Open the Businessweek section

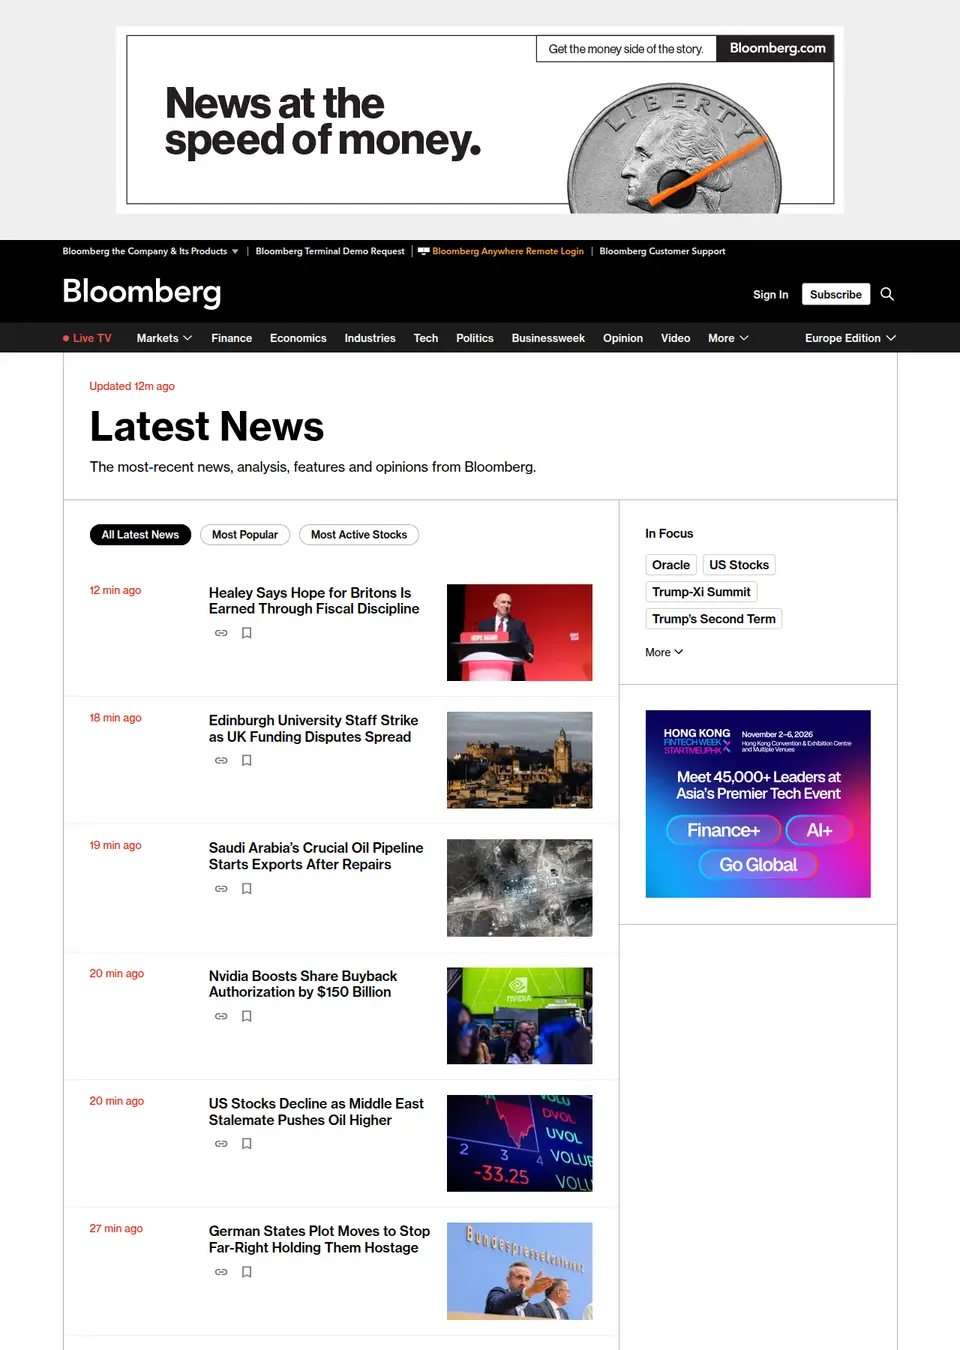[x=548, y=338]
